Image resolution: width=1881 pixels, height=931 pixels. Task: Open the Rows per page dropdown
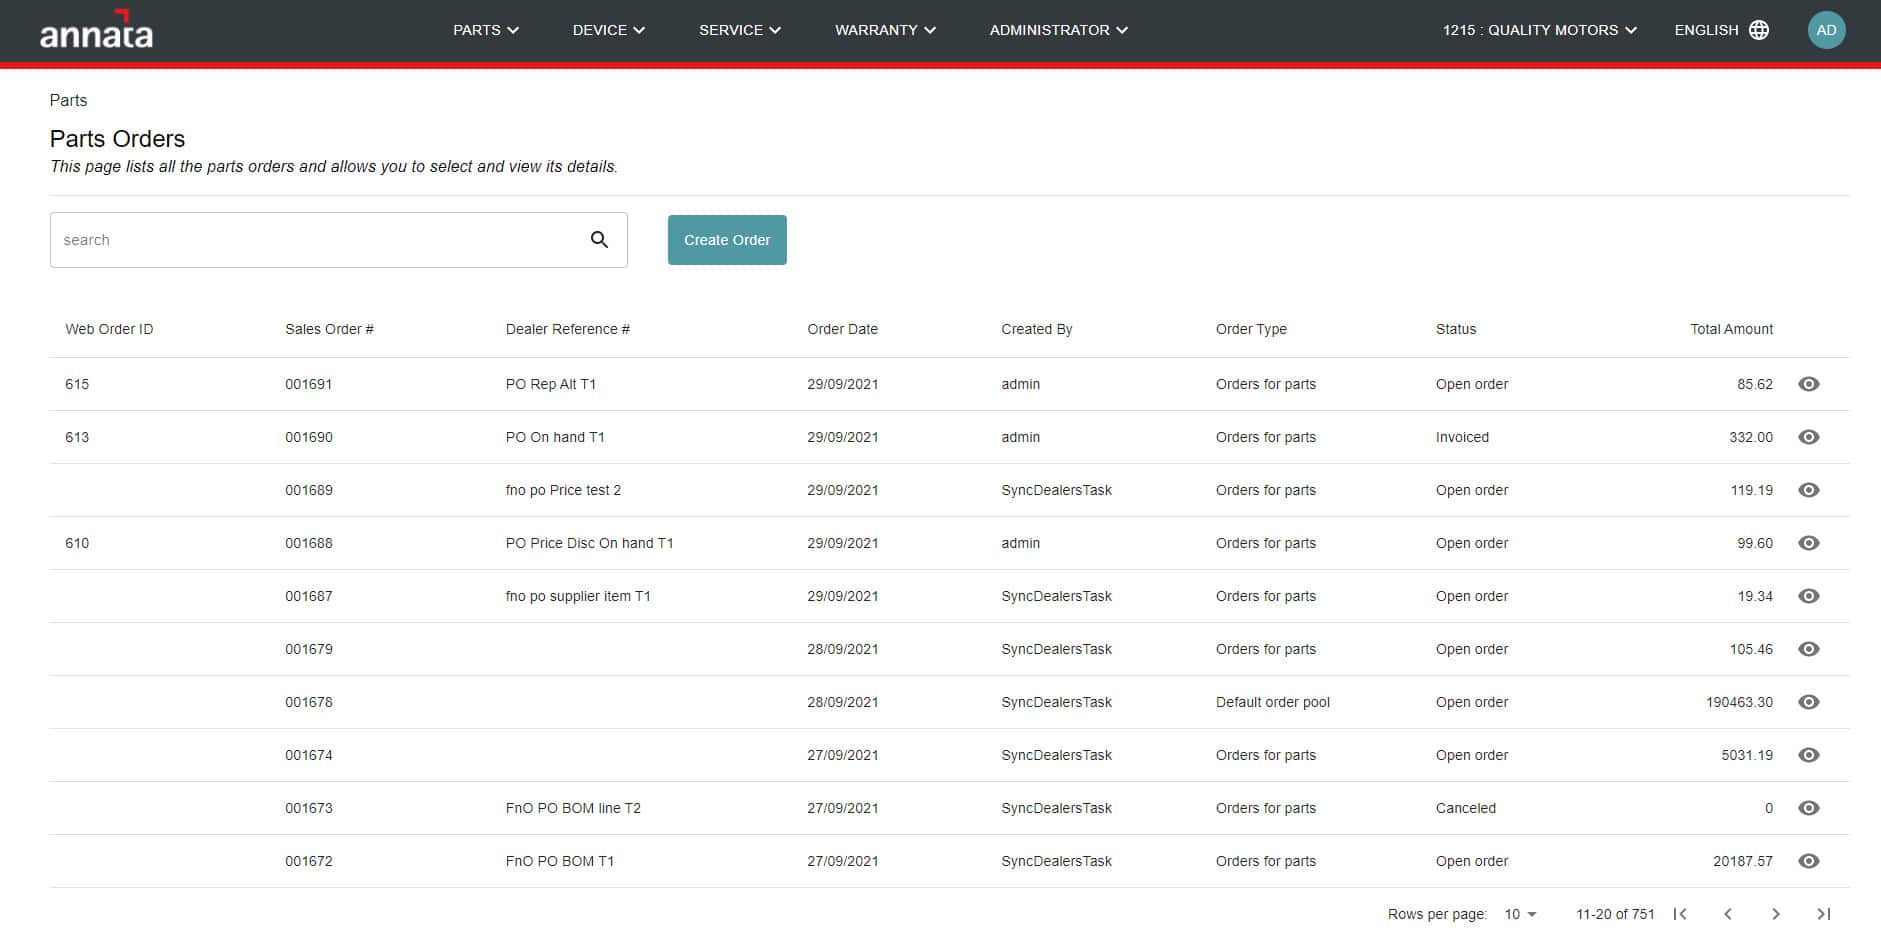1517,913
